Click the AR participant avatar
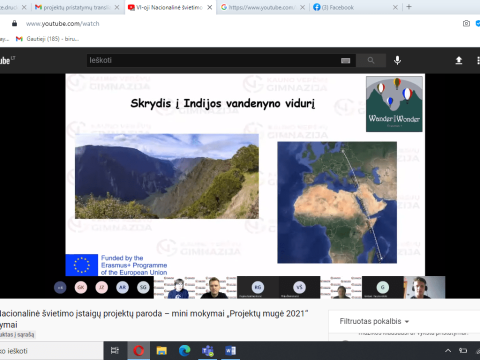 coord(123,287)
